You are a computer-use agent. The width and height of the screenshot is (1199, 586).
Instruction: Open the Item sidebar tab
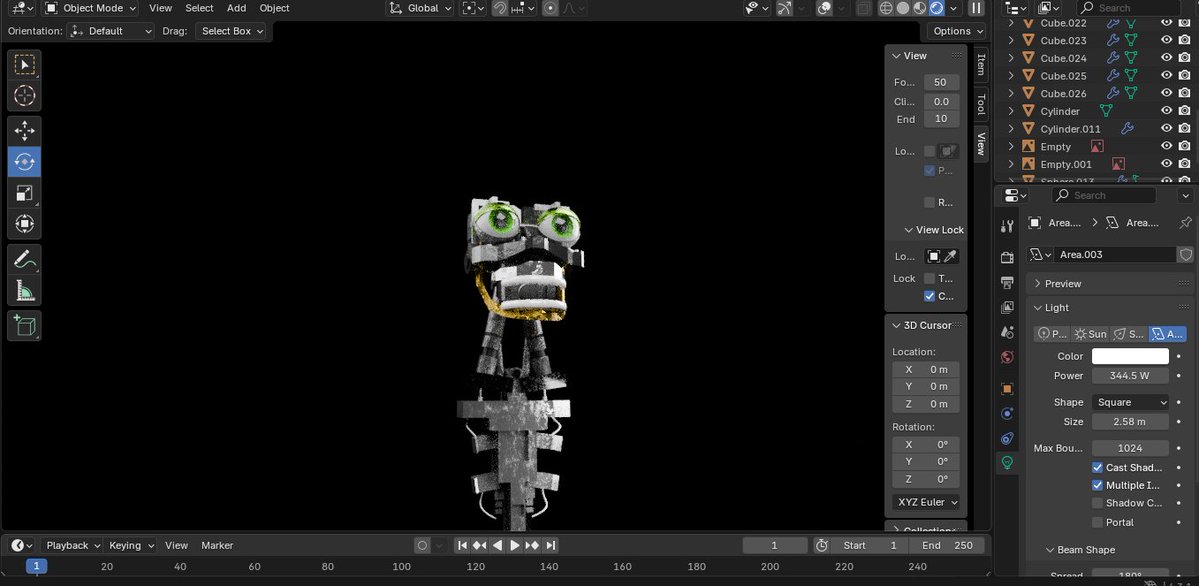[980, 63]
